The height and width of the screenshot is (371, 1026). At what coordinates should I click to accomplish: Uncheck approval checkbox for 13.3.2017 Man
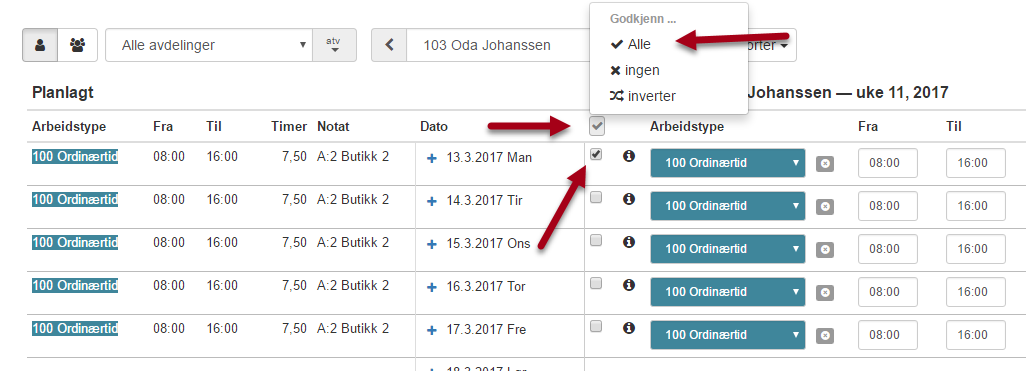point(596,155)
